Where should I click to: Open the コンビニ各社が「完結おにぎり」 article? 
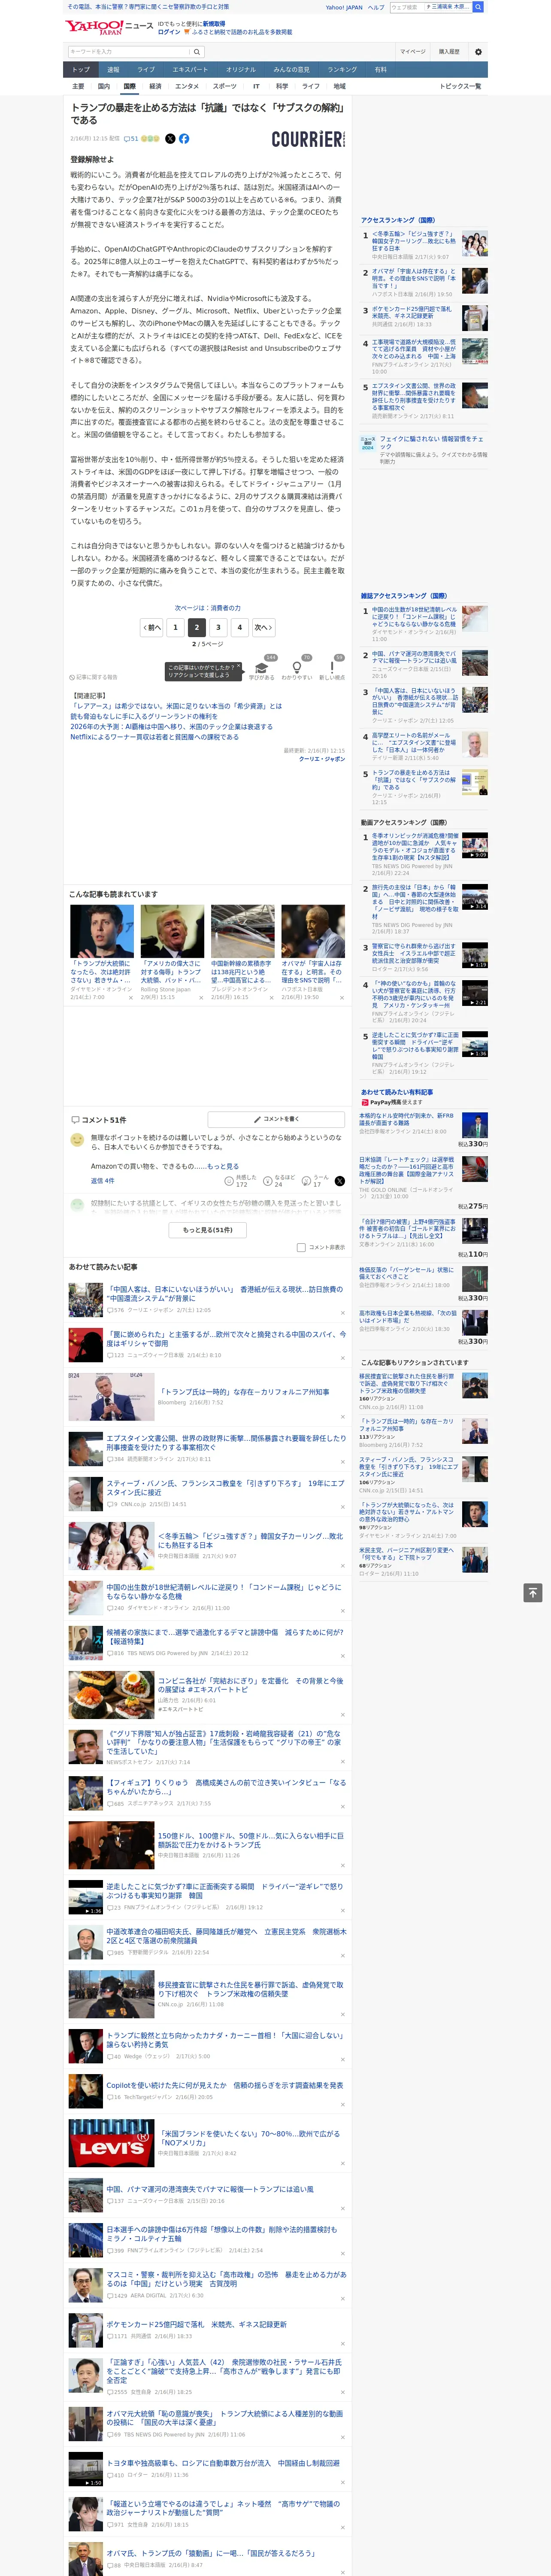tap(251, 1685)
